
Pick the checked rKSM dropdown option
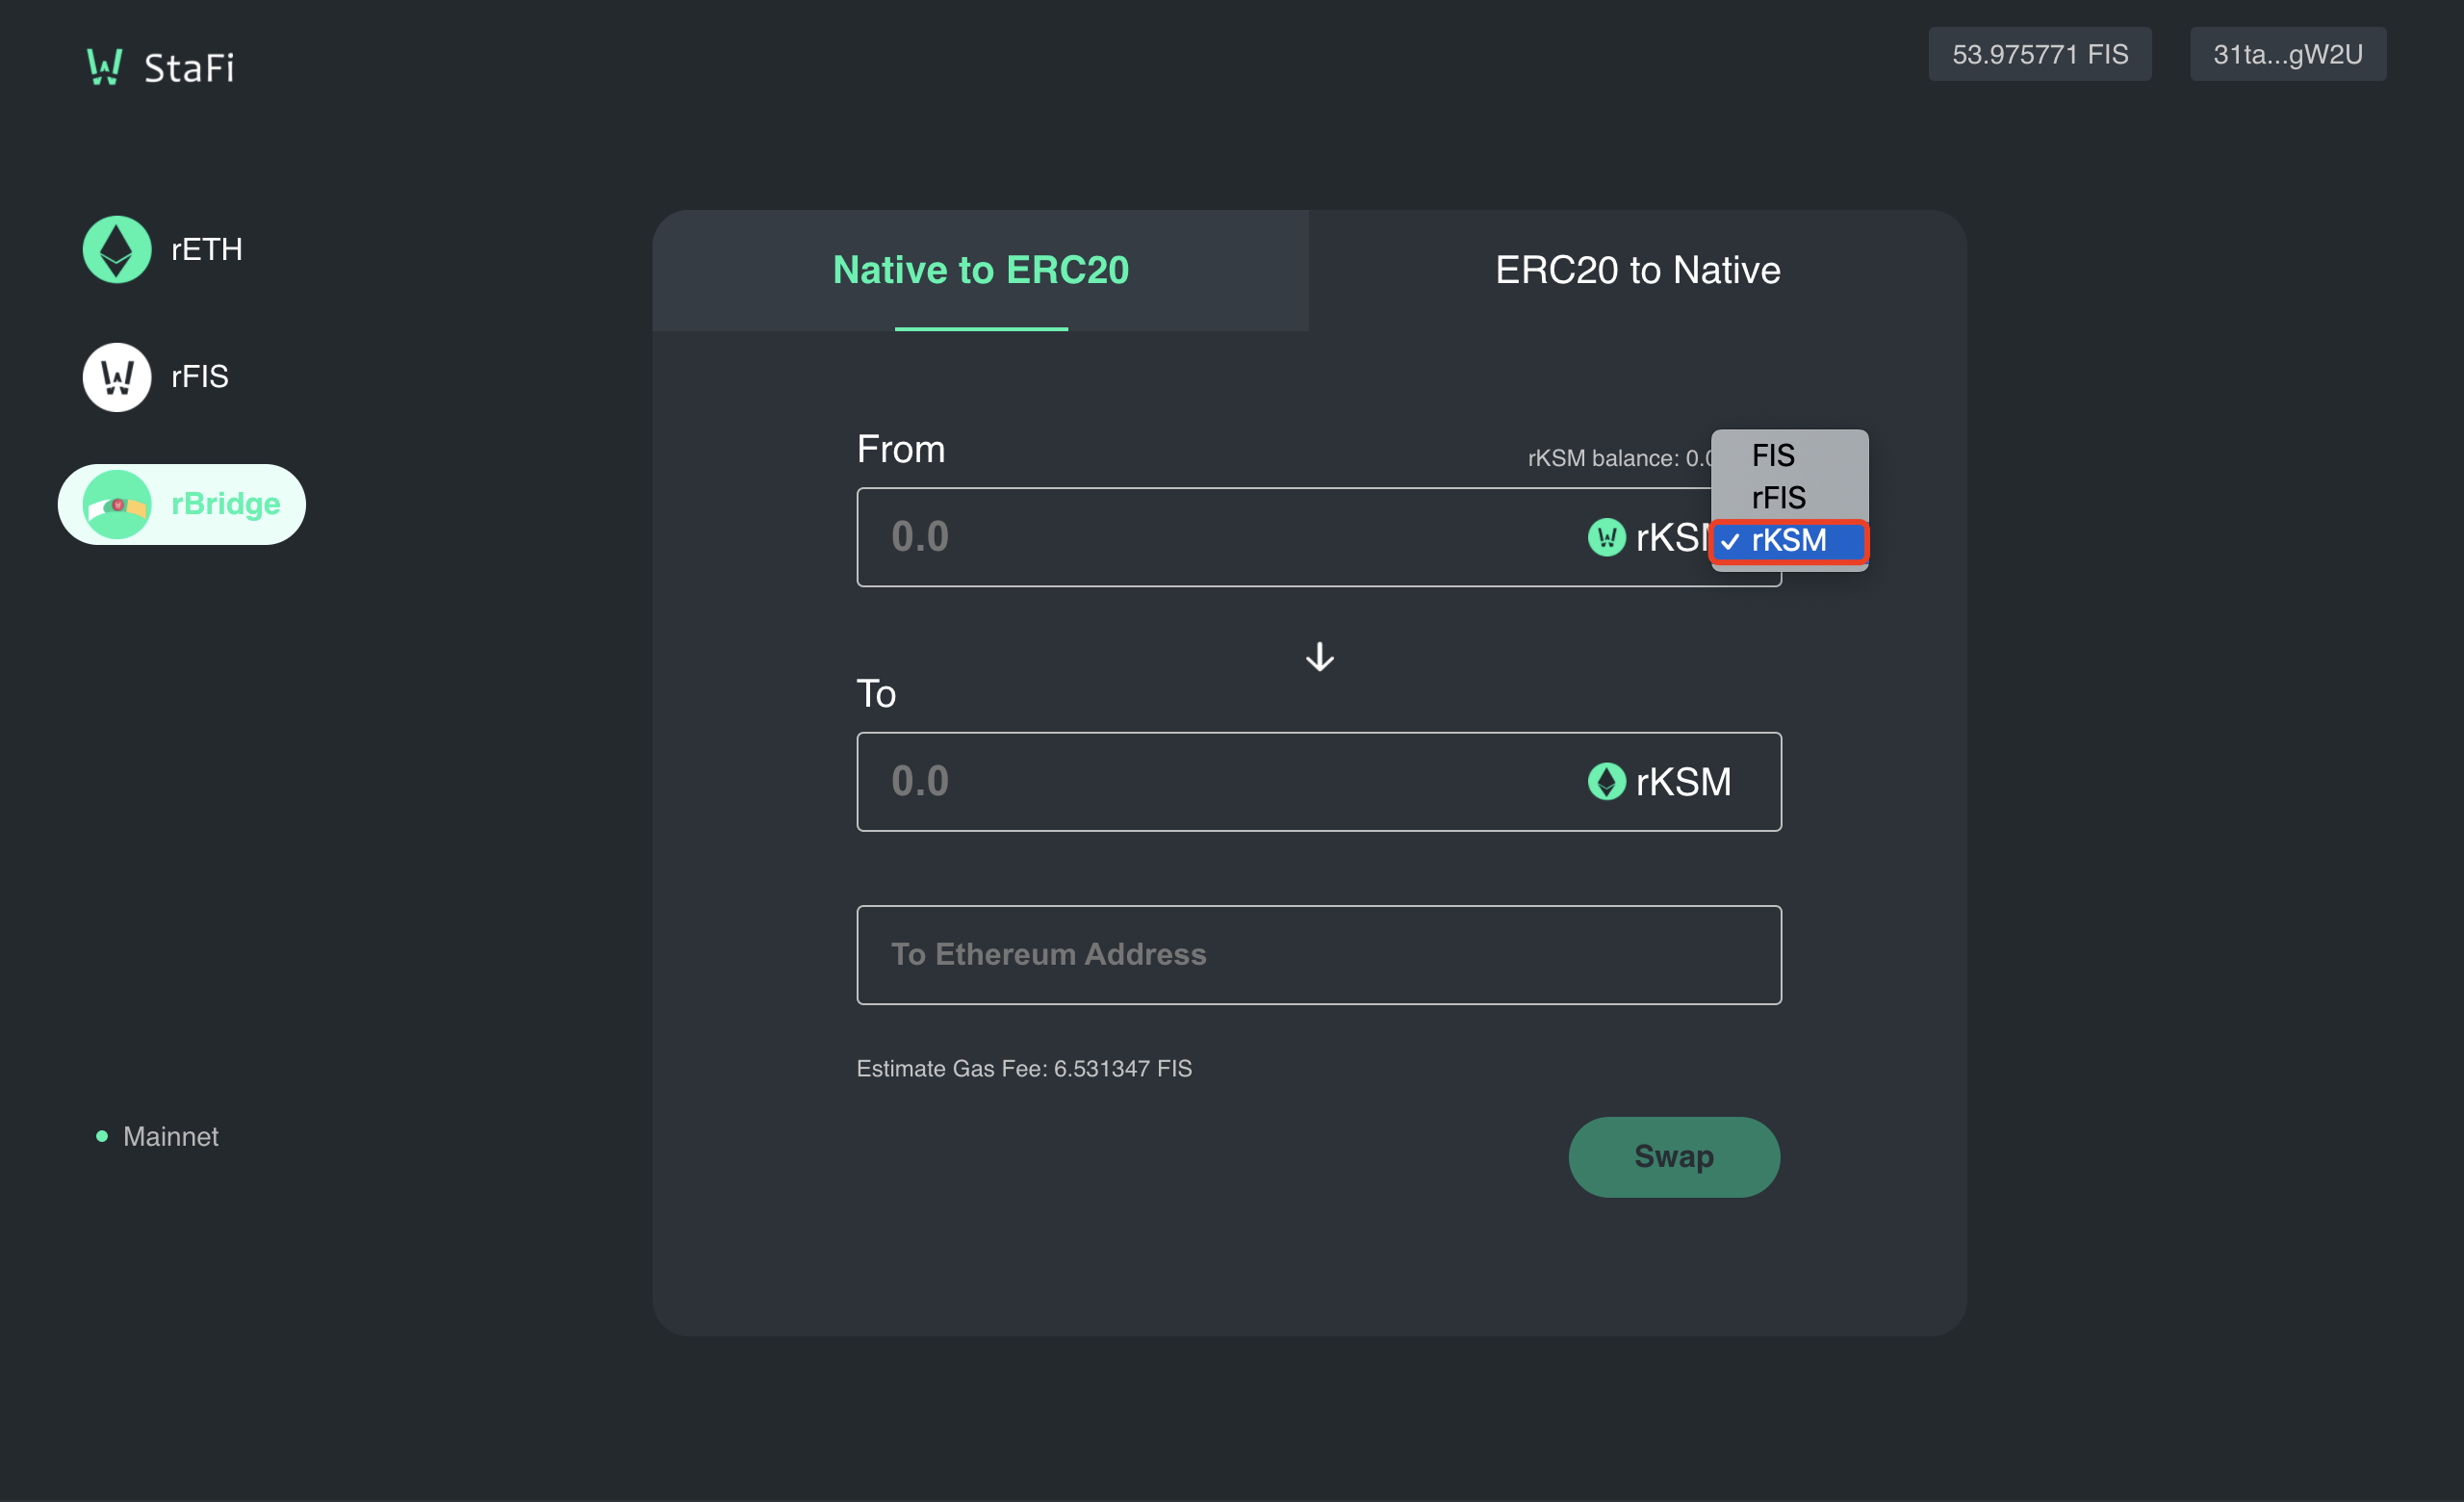pyautogui.click(x=1788, y=541)
